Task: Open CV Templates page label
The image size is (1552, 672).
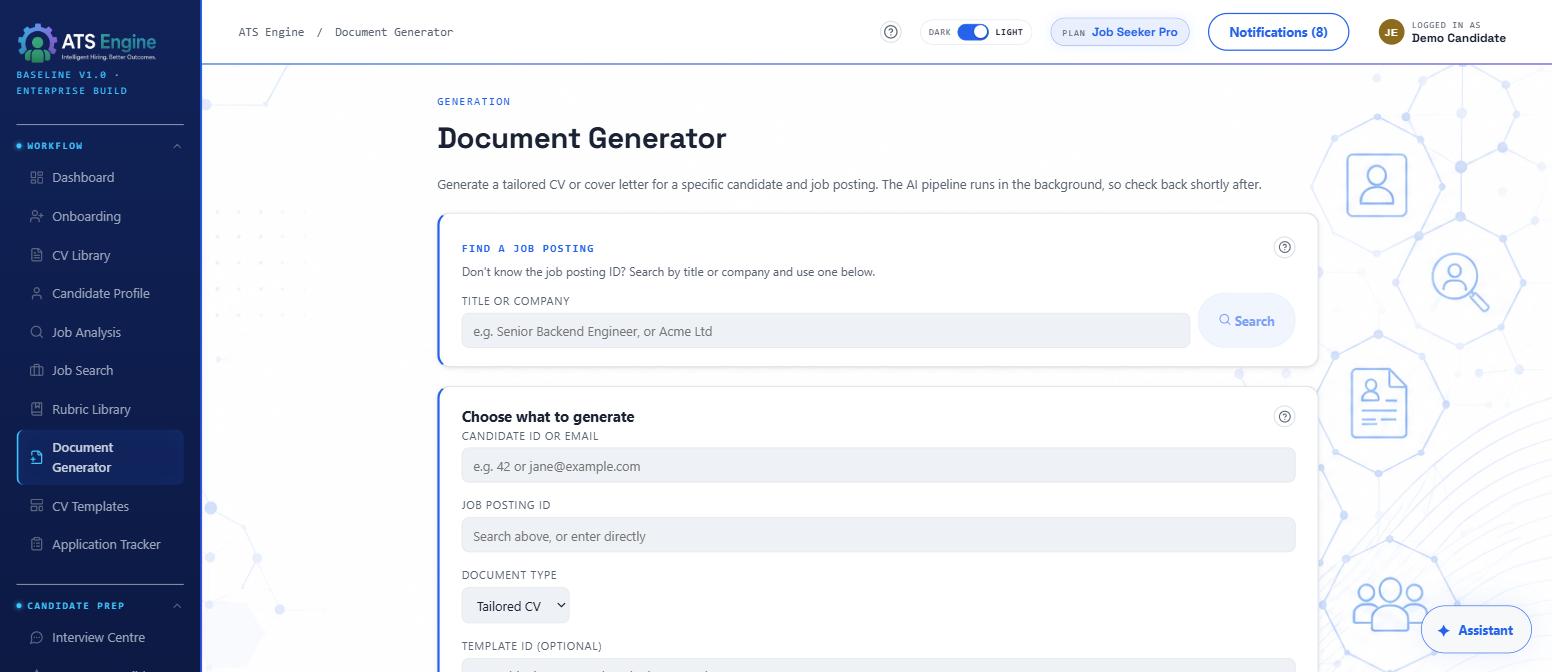Action: [x=90, y=506]
